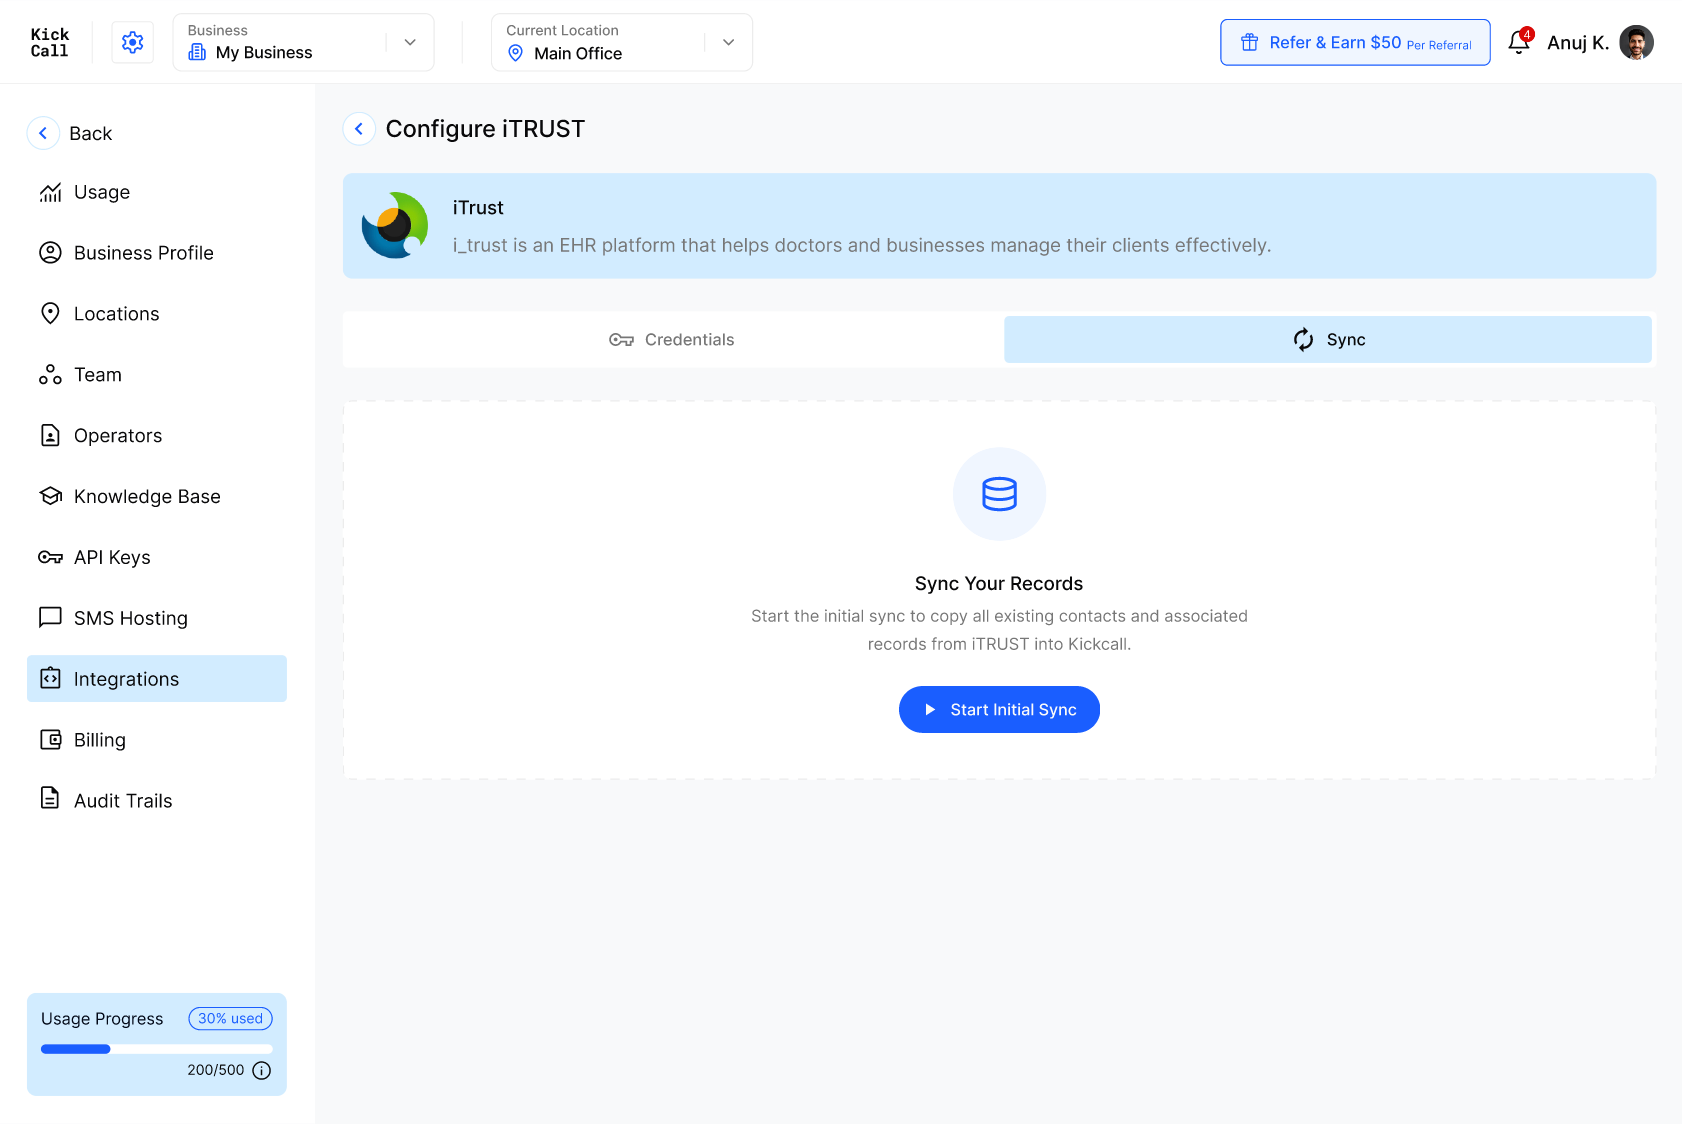
Task: Click the Knowledge Base graduation cap icon
Action: [50, 496]
